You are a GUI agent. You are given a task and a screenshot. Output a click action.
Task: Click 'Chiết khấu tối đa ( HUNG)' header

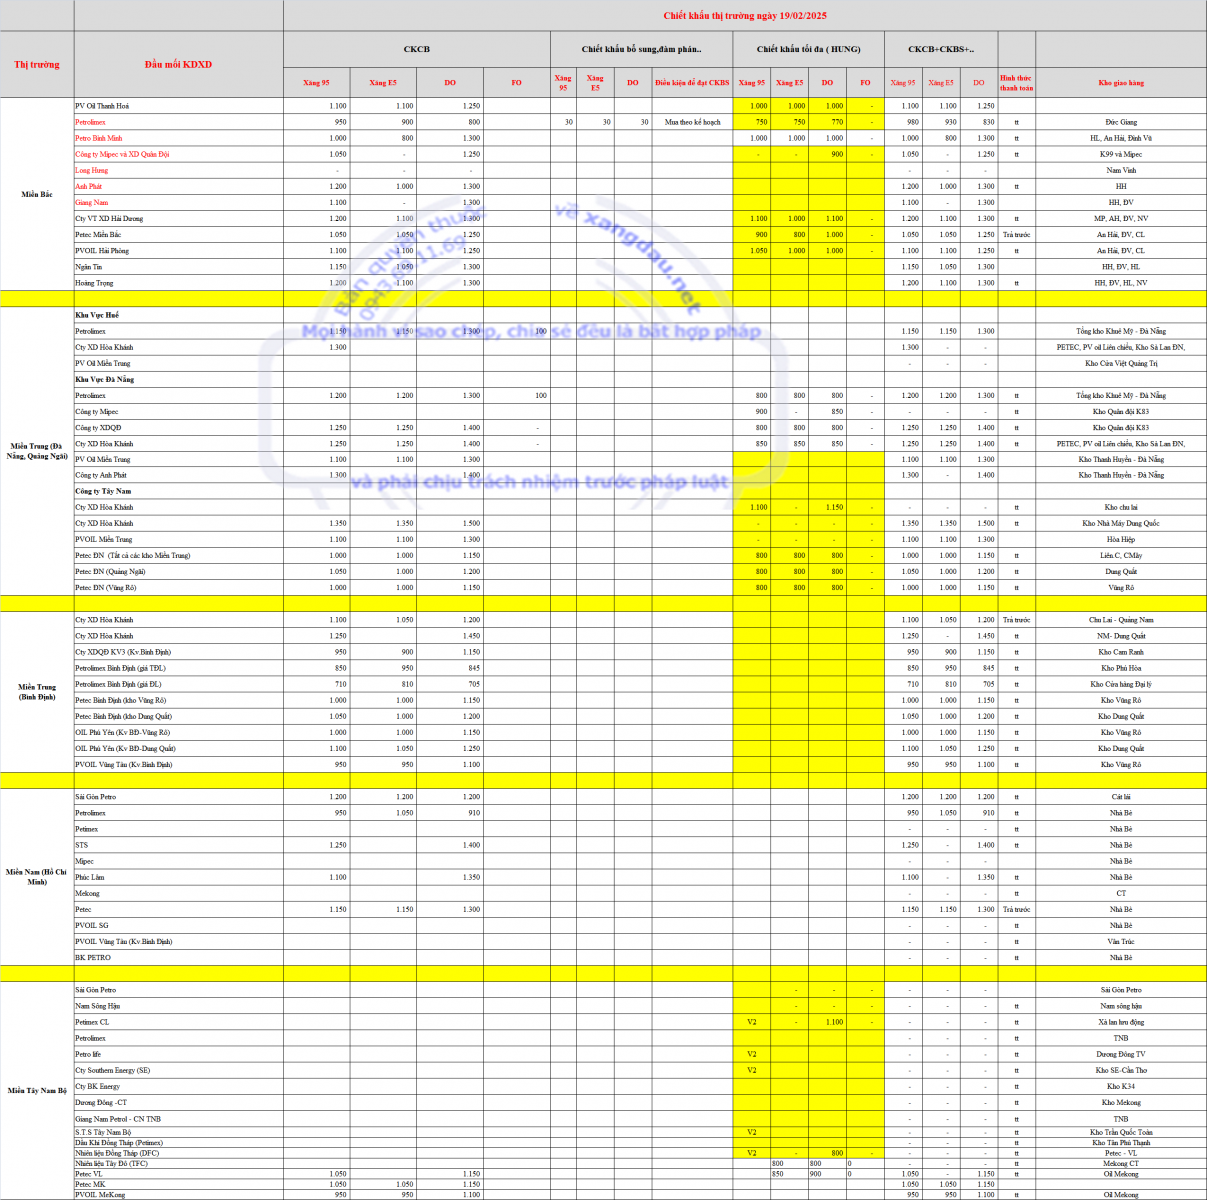tap(808, 49)
